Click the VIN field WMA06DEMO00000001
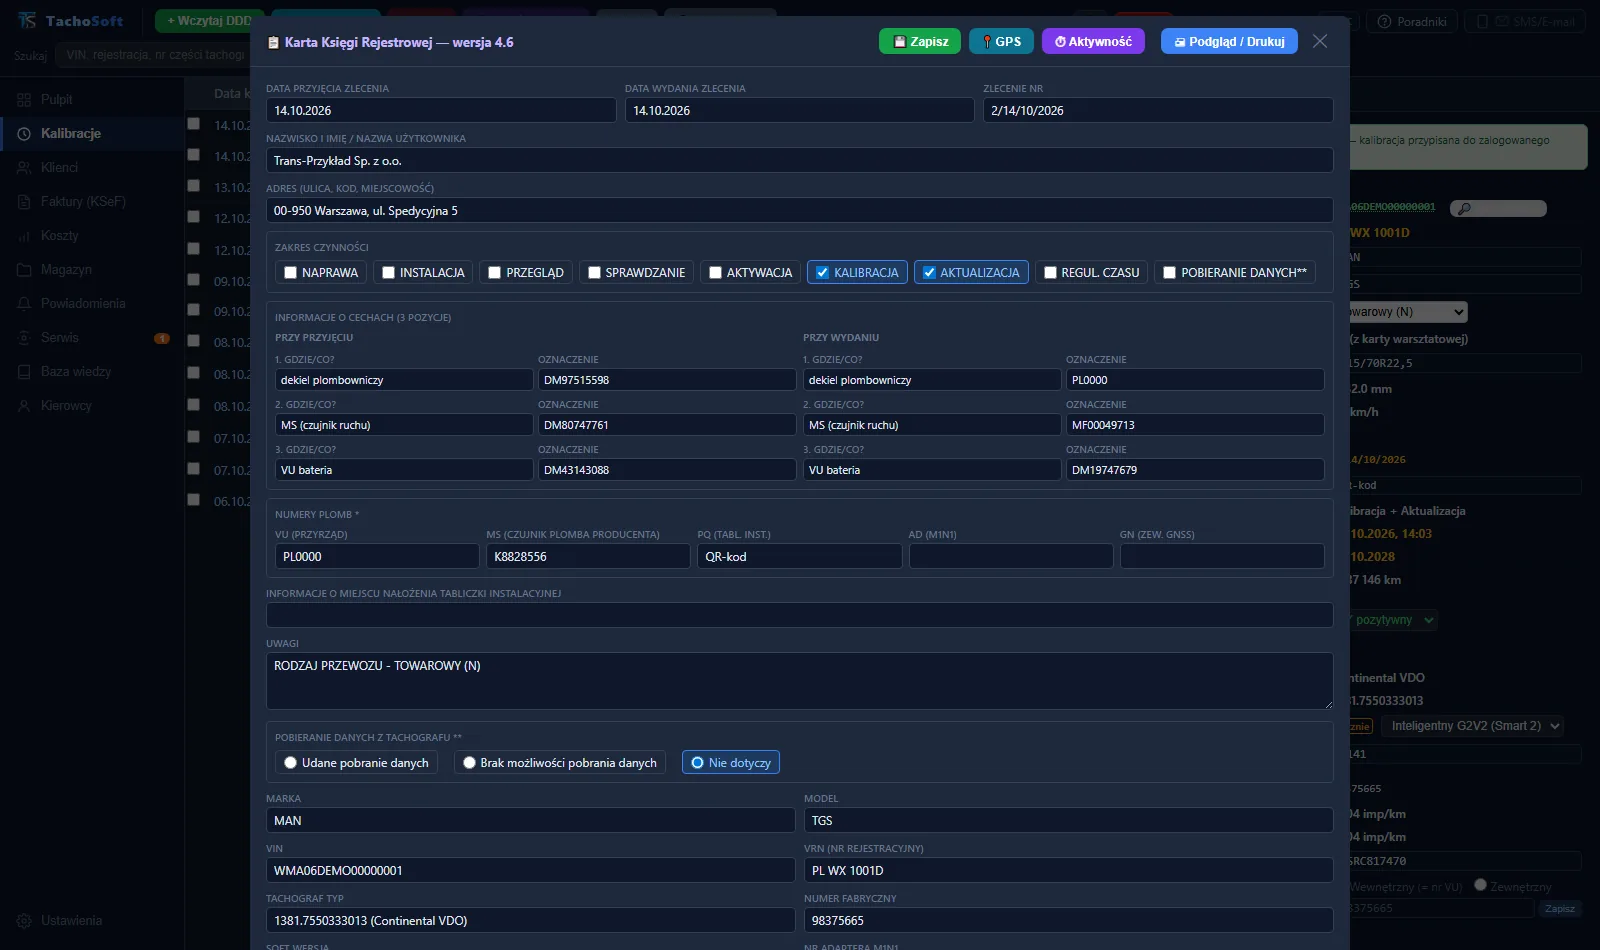1600x950 pixels. 530,870
